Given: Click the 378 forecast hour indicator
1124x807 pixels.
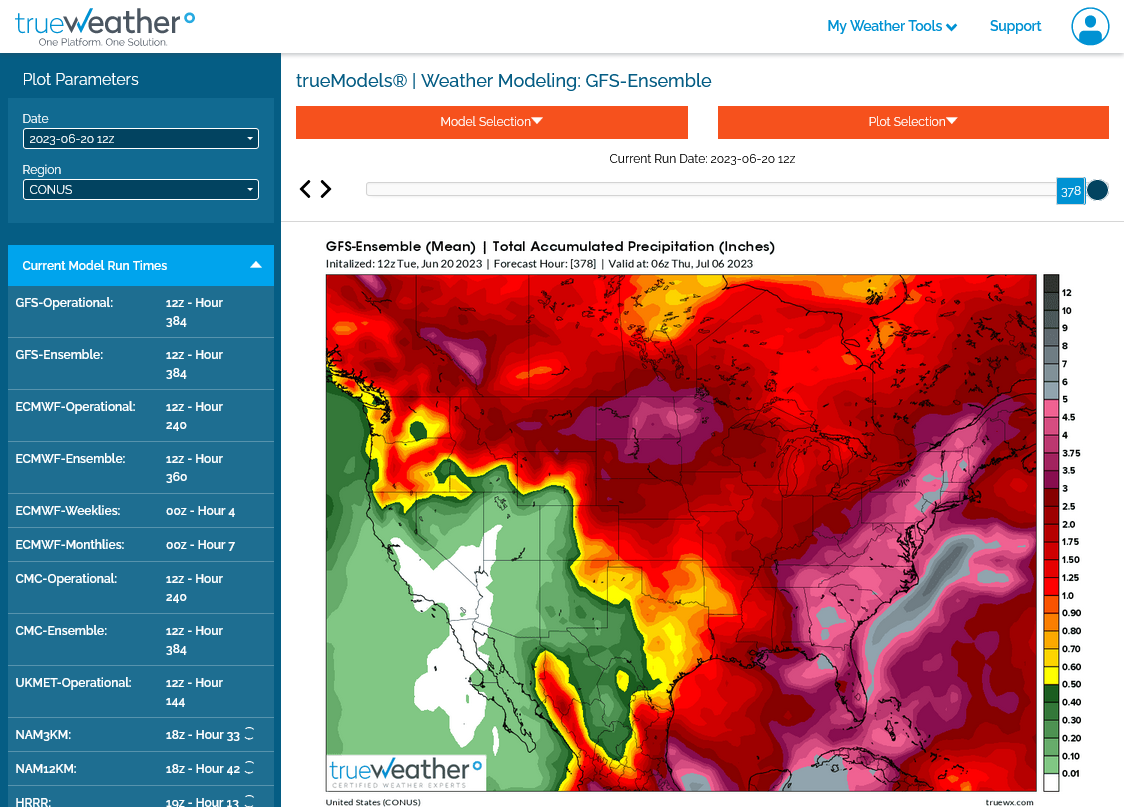Looking at the screenshot, I should coord(1071,191).
